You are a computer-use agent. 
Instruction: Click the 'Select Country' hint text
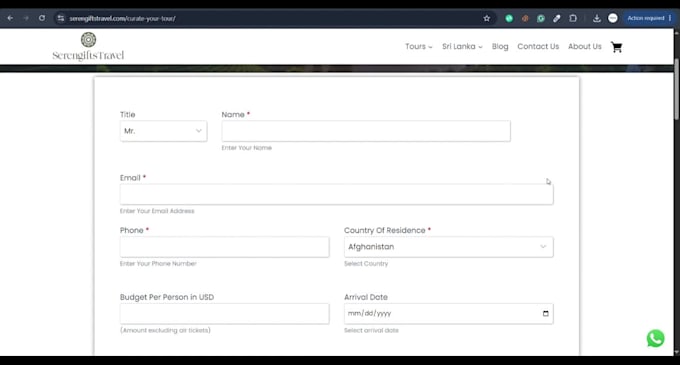click(x=366, y=264)
